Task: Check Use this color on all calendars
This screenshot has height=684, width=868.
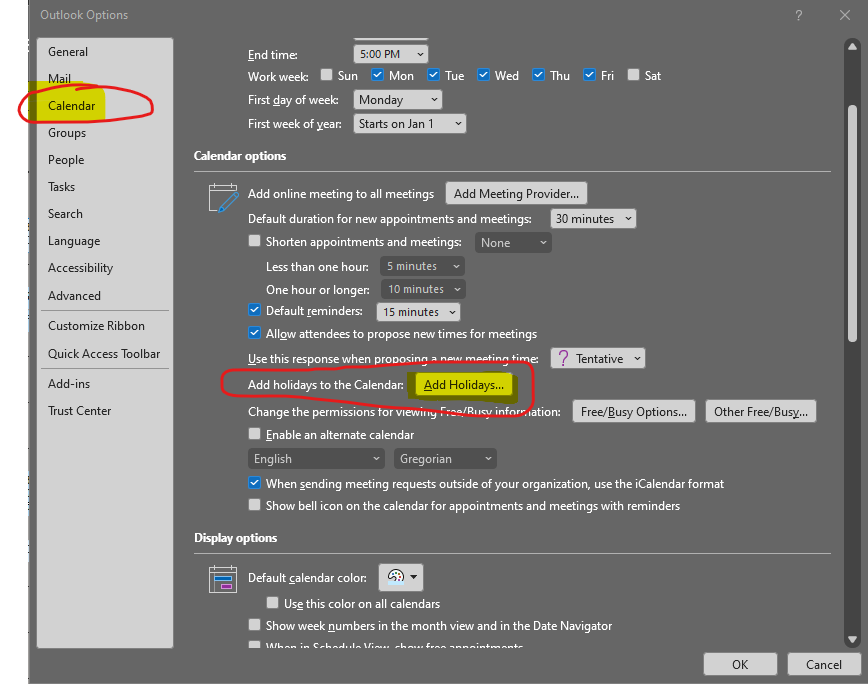Action: 272,603
